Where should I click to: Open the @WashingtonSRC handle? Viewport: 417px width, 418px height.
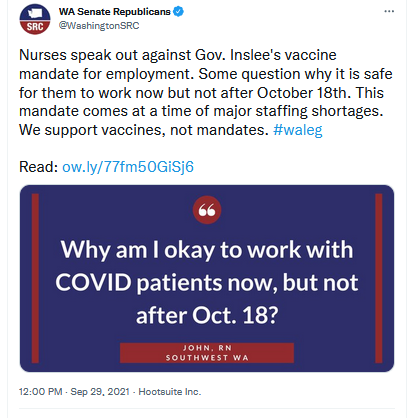(x=99, y=26)
